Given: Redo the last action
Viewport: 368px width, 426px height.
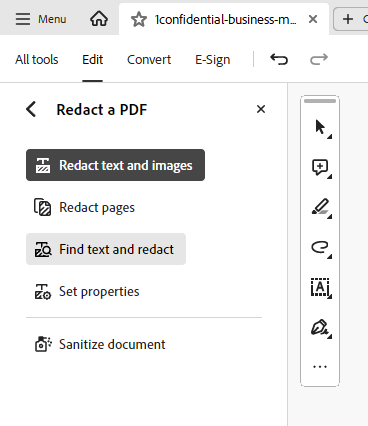Looking at the screenshot, I should pyautogui.click(x=319, y=59).
